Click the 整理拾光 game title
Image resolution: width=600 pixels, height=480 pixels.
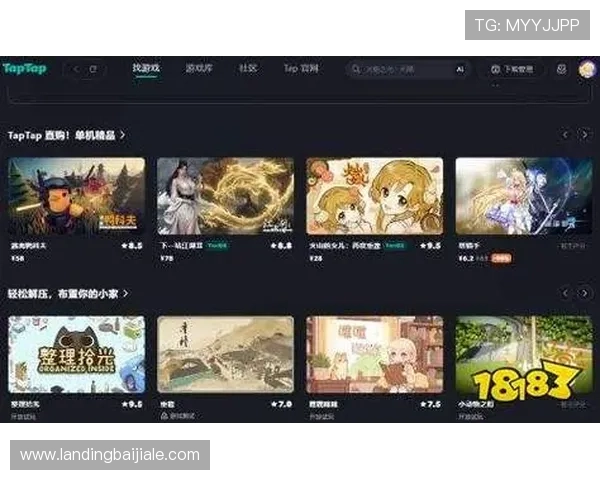coord(25,404)
